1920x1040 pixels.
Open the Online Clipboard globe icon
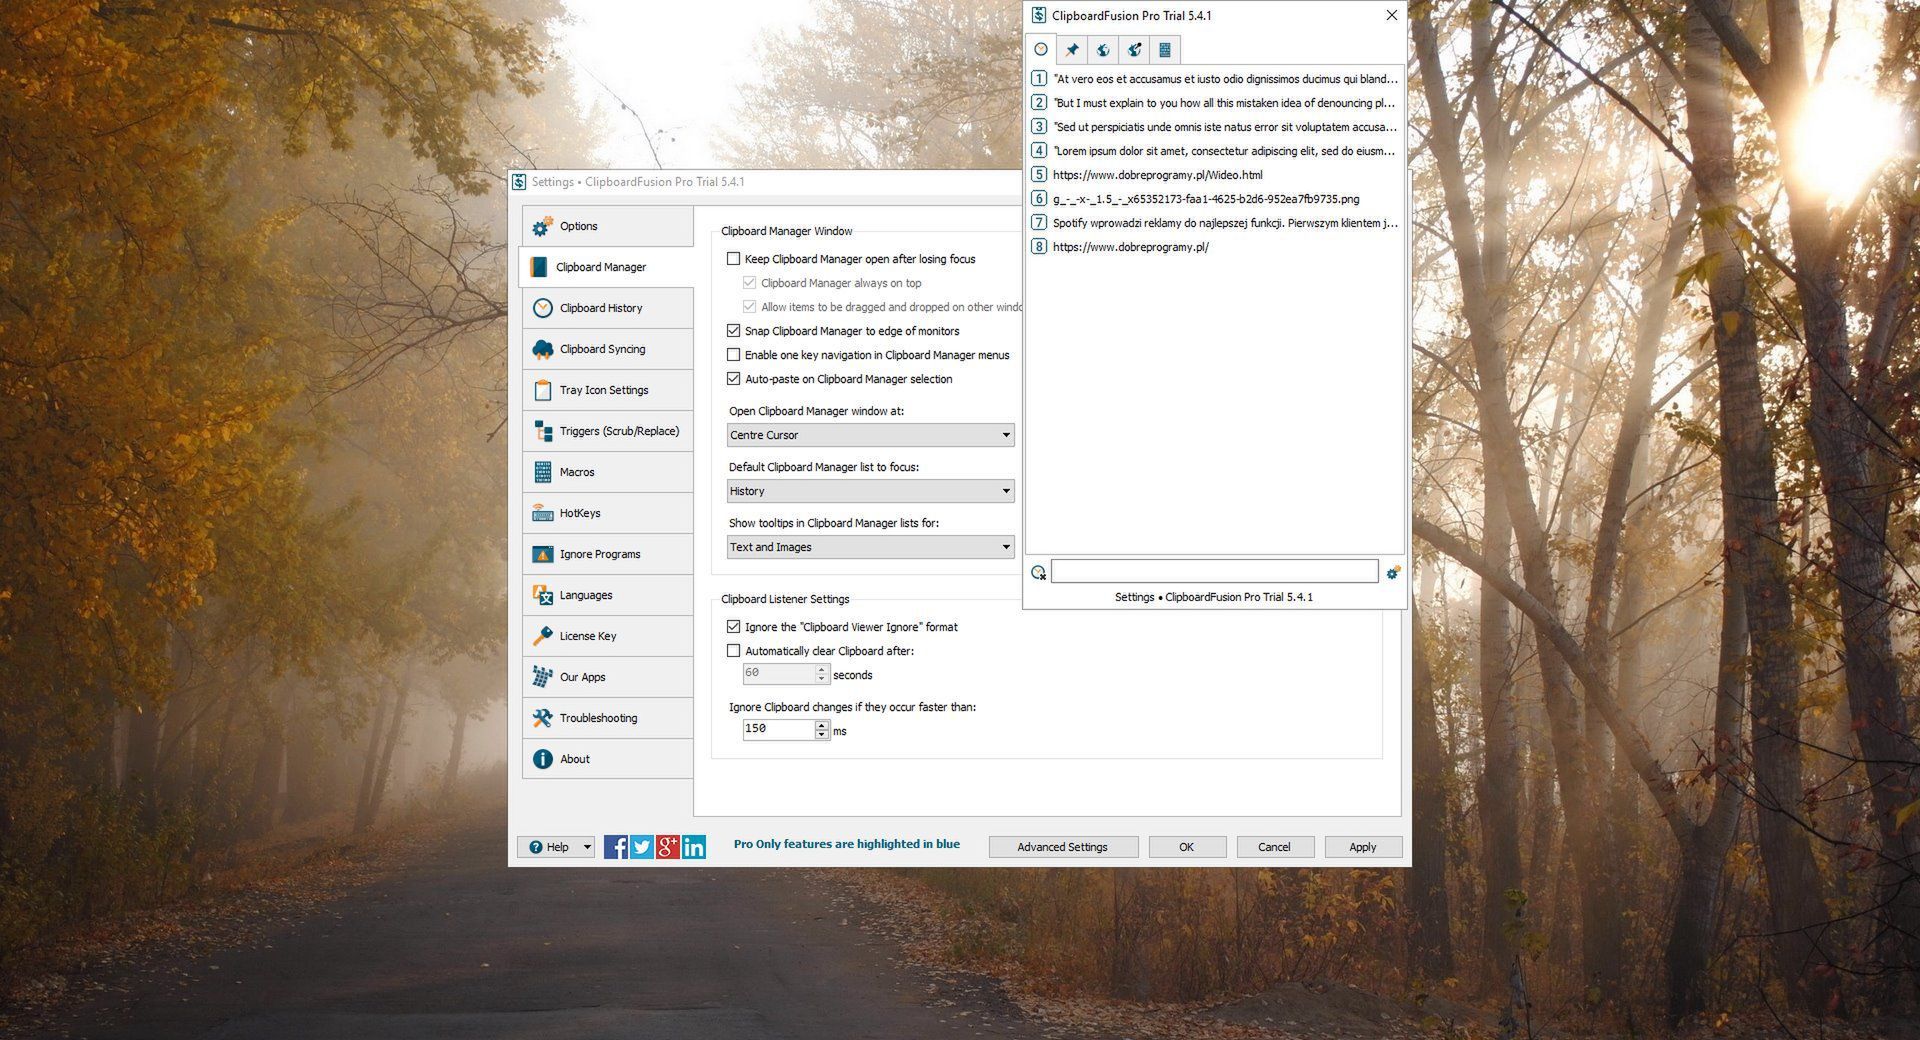1103,49
